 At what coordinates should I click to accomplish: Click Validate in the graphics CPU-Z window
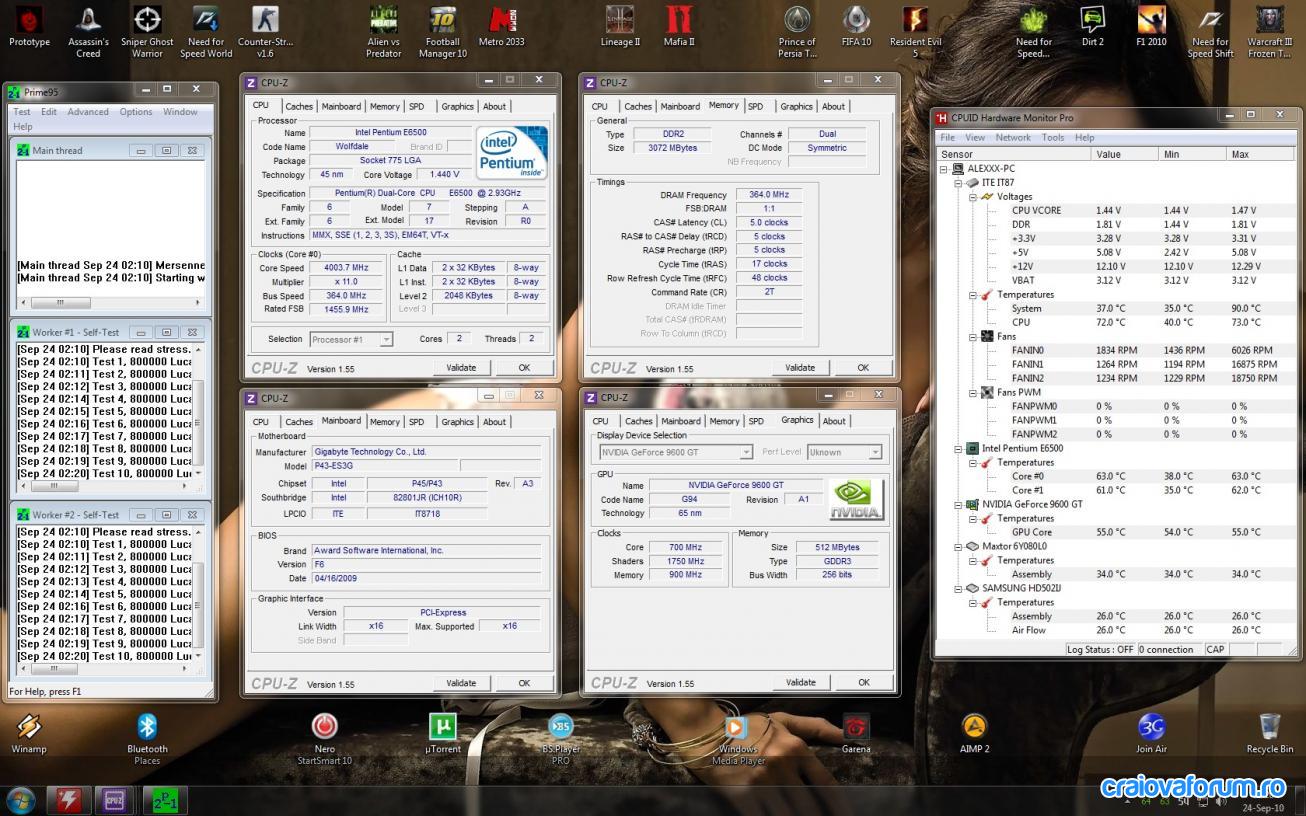801,683
